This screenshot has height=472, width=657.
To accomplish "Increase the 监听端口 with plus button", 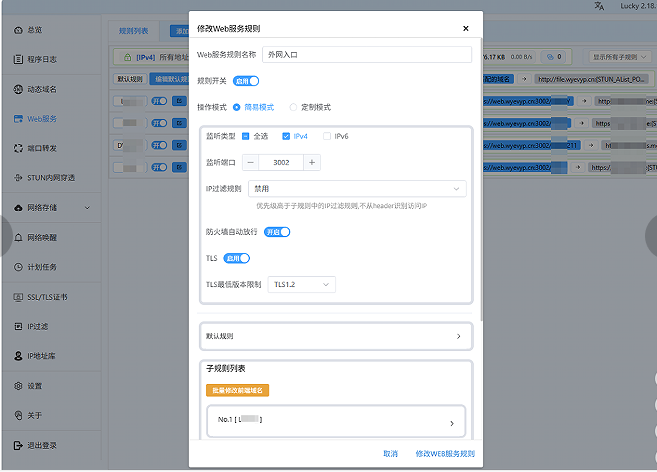I will [x=313, y=162].
